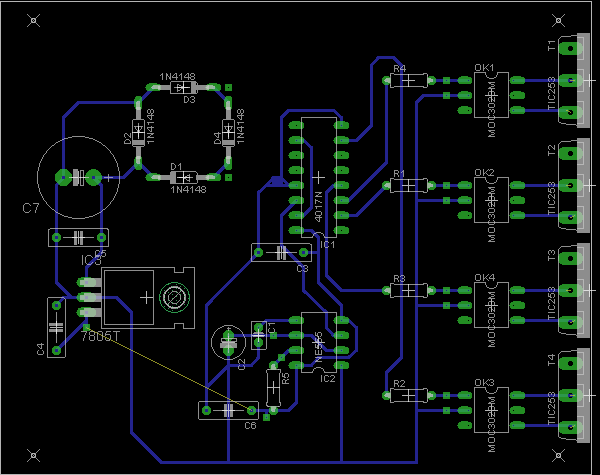Select the NE555 timer chip IC2
This screenshot has width=600, height=475.
318,342
